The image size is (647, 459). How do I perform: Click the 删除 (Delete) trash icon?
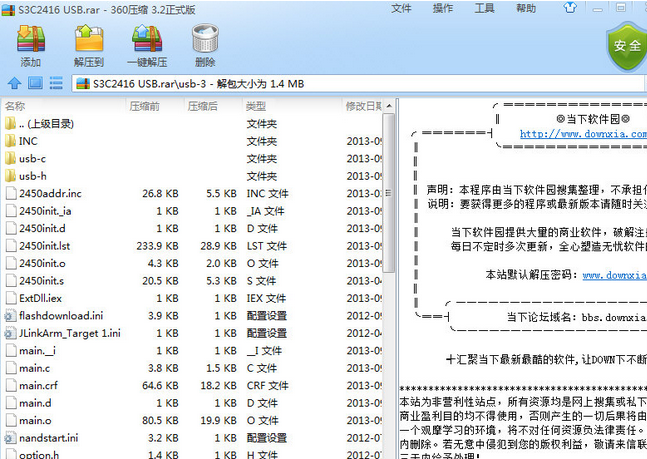205,39
